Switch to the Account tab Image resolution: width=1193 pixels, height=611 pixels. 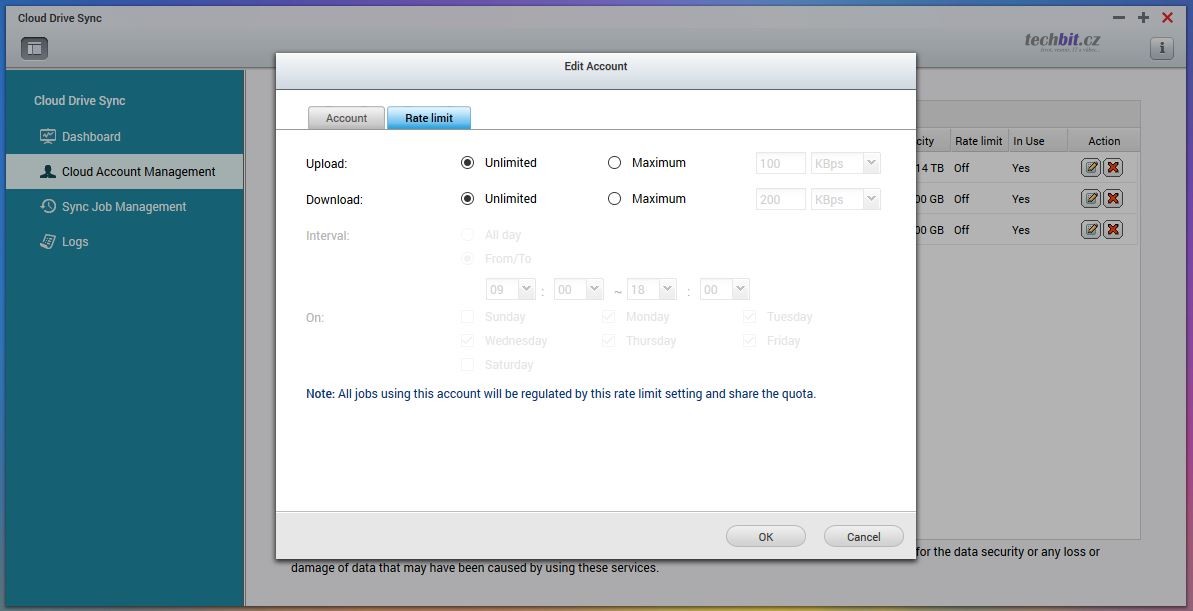point(346,118)
